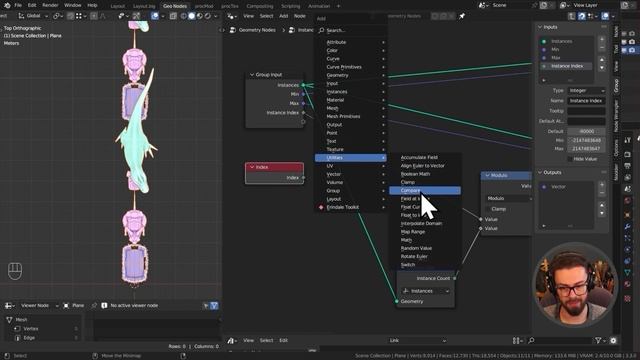
Task: Enable the Hide Value checkbox
Action: [570, 159]
